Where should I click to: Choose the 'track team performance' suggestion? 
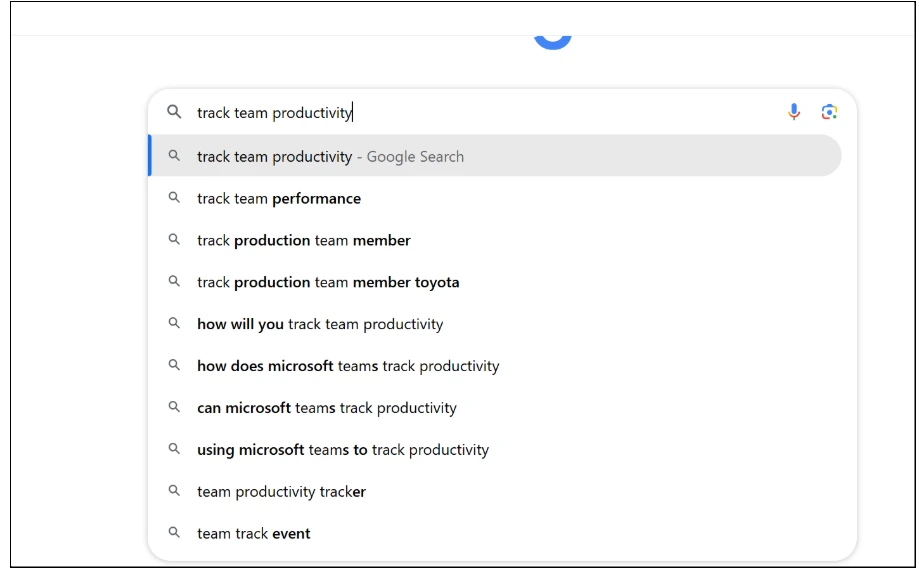click(496, 198)
